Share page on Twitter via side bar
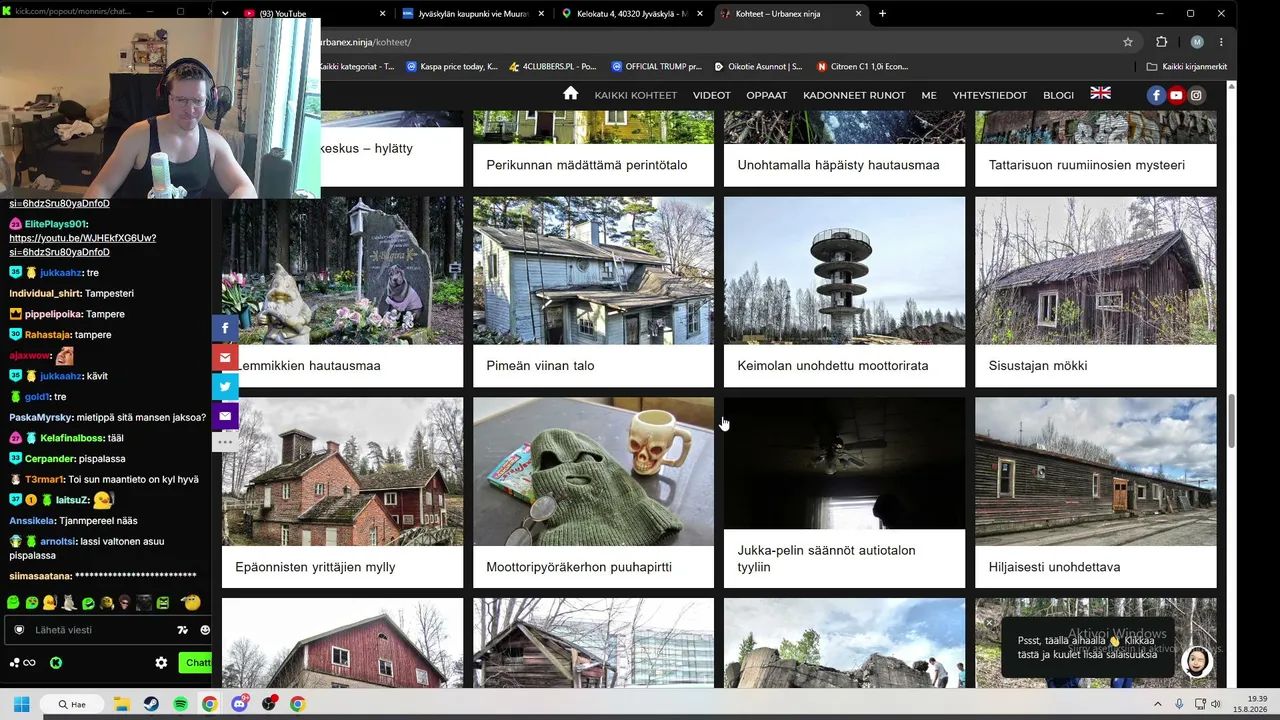This screenshot has height=720, width=1280. point(225,386)
